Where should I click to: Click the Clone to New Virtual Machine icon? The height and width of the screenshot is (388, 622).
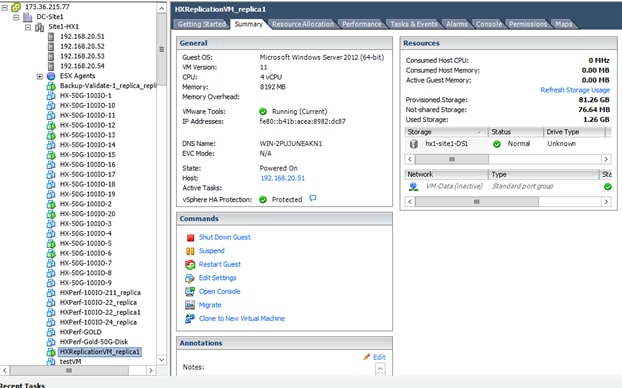pyautogui.click(x=190, y=319)
